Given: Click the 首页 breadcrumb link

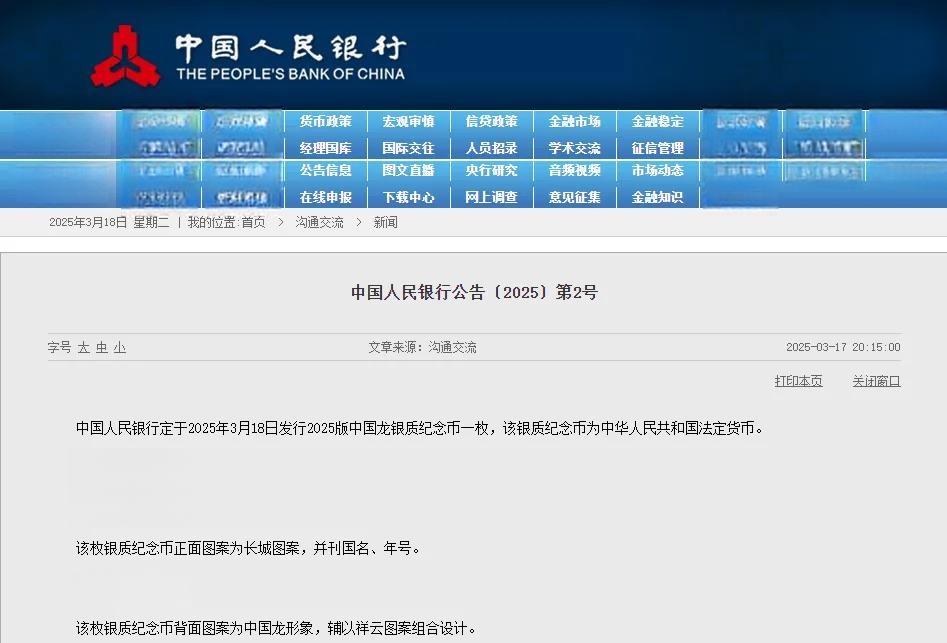Looking at the screenshot, I should (254, 222).
